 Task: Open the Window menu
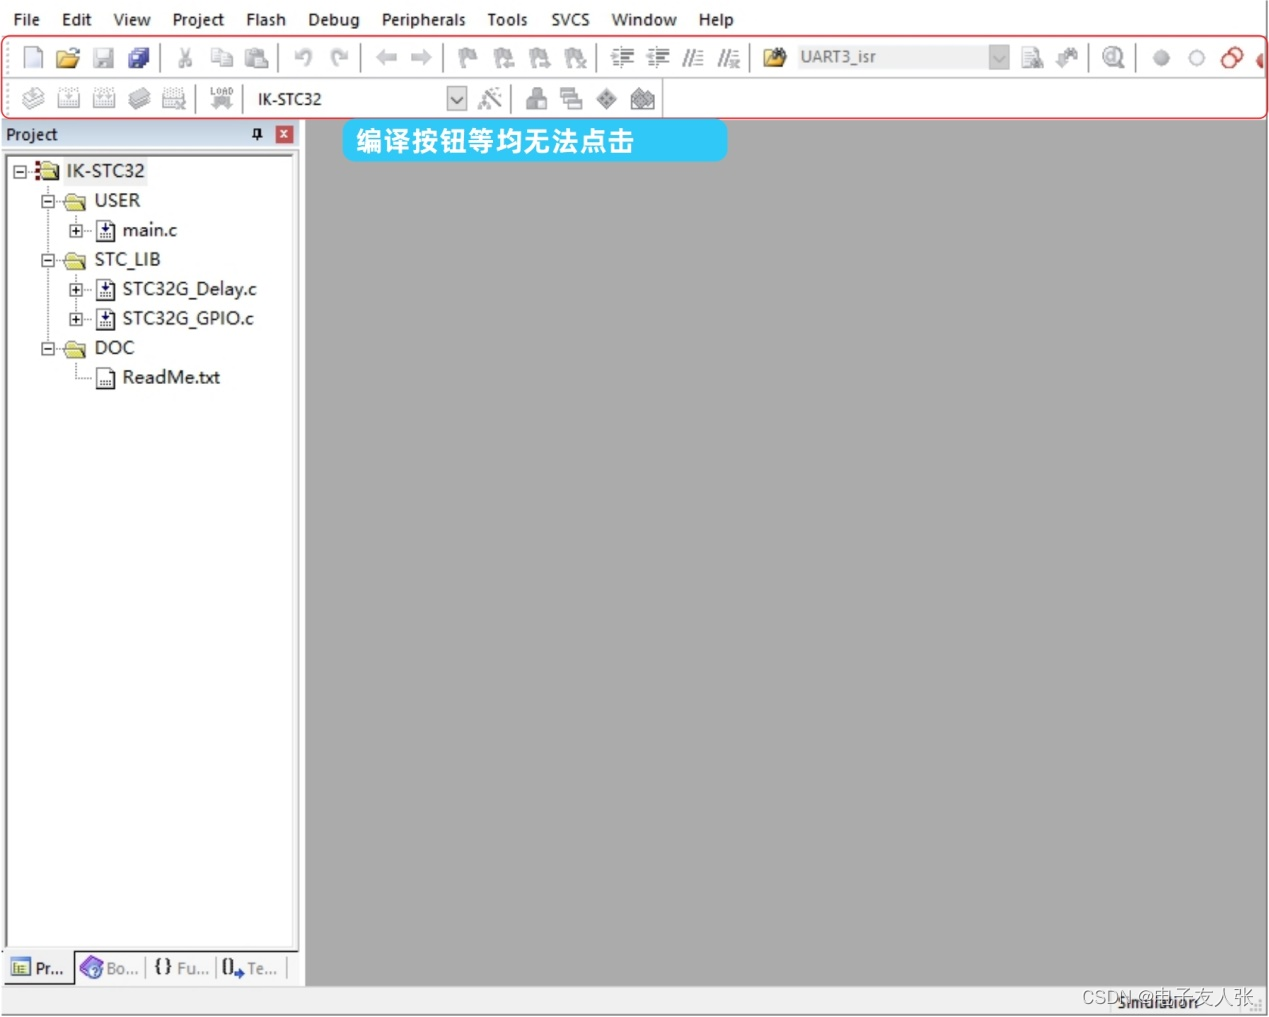(644, 19)
